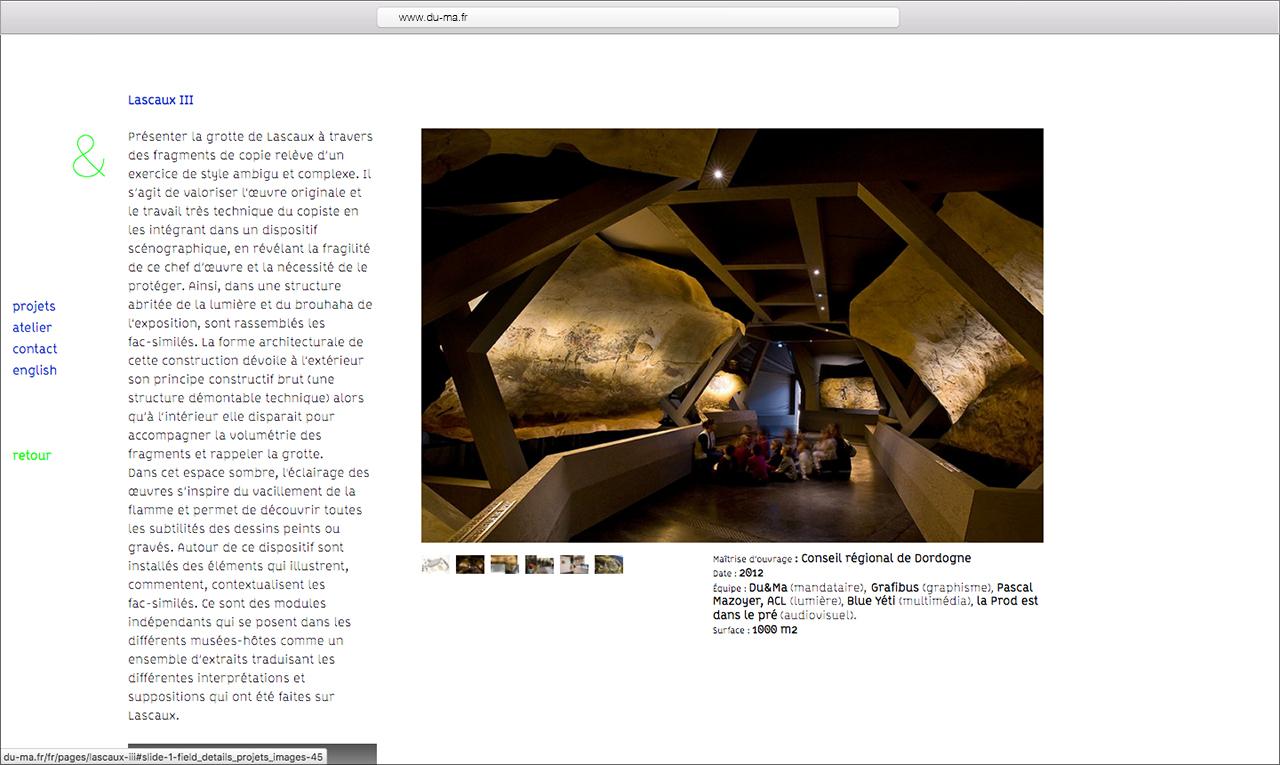Viewport: 1280px width, 765px height.
Task: Go to the atelier page
Action: (32, 328)
